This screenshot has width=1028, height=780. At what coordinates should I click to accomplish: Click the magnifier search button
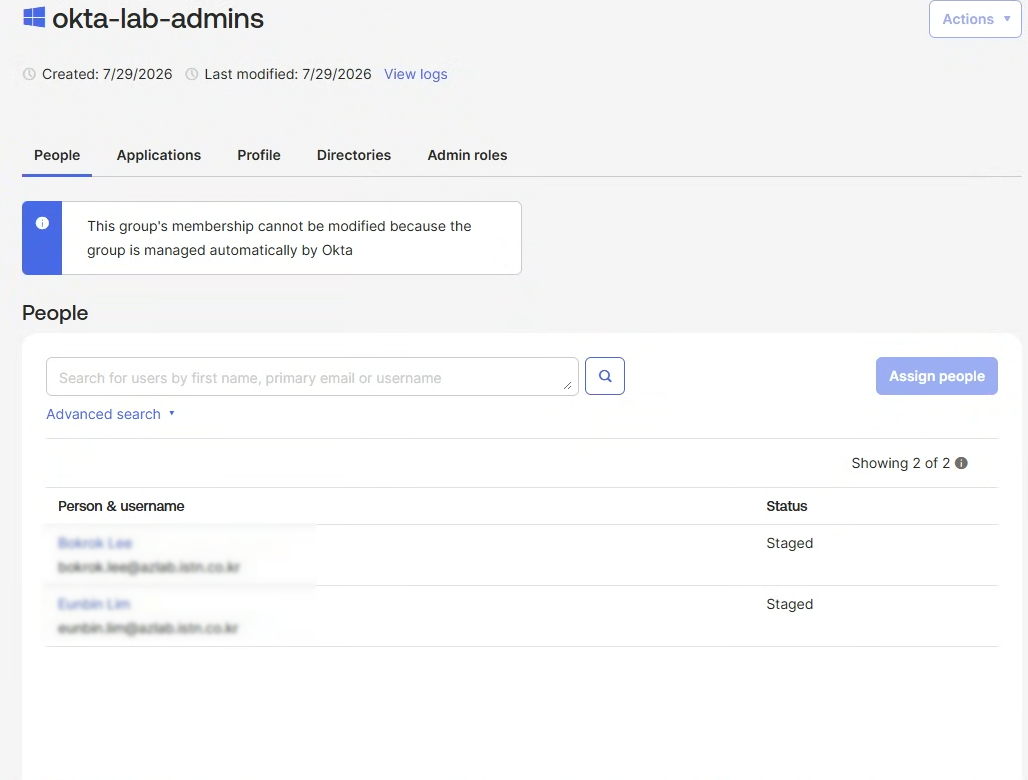[604, 376]
